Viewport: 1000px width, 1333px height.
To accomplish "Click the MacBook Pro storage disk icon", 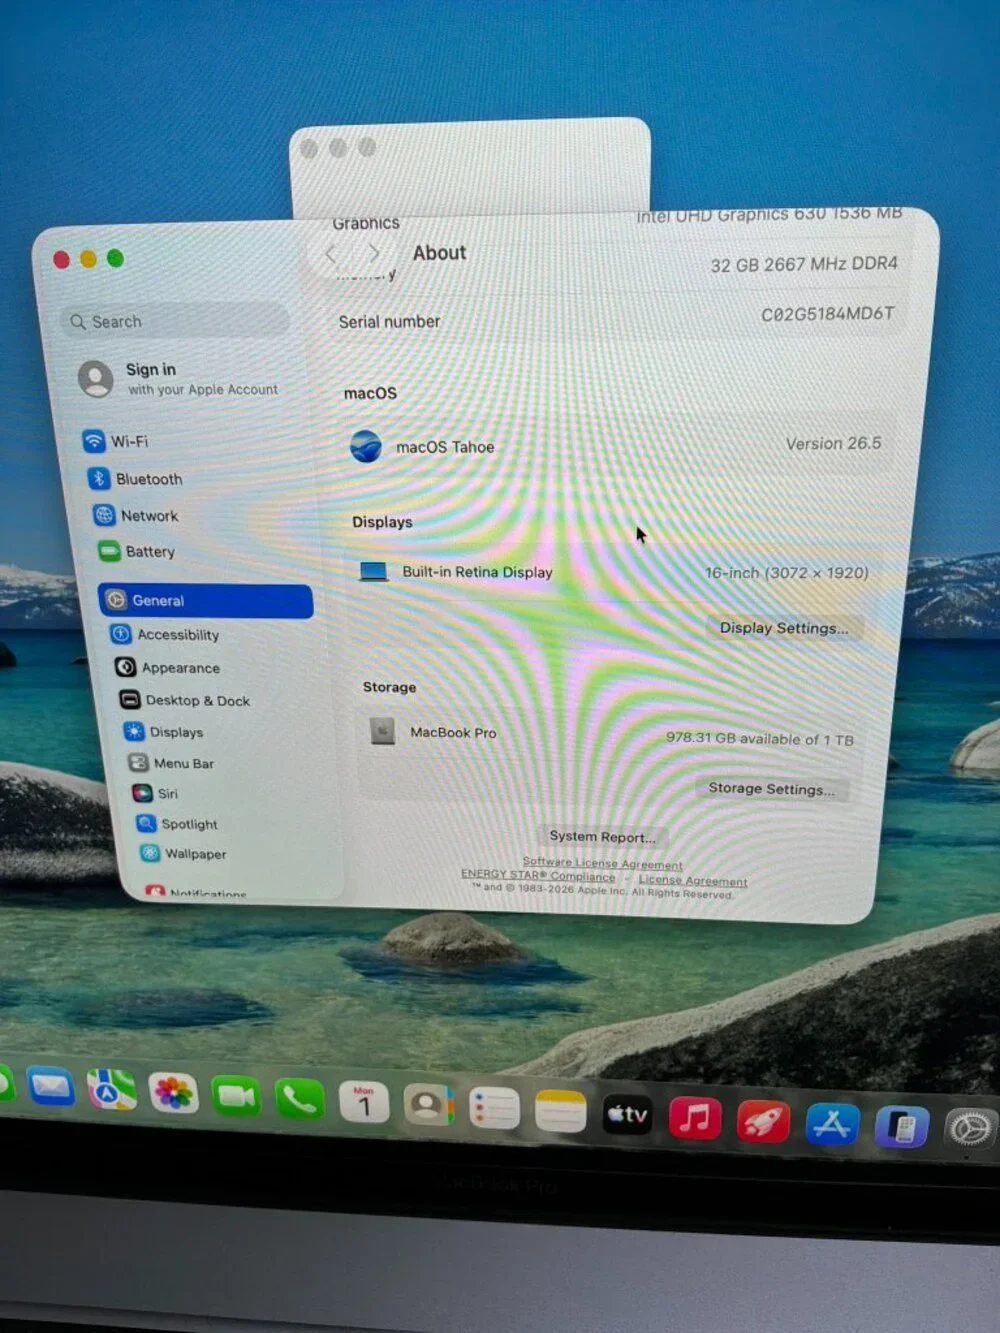I will [382, 732].
